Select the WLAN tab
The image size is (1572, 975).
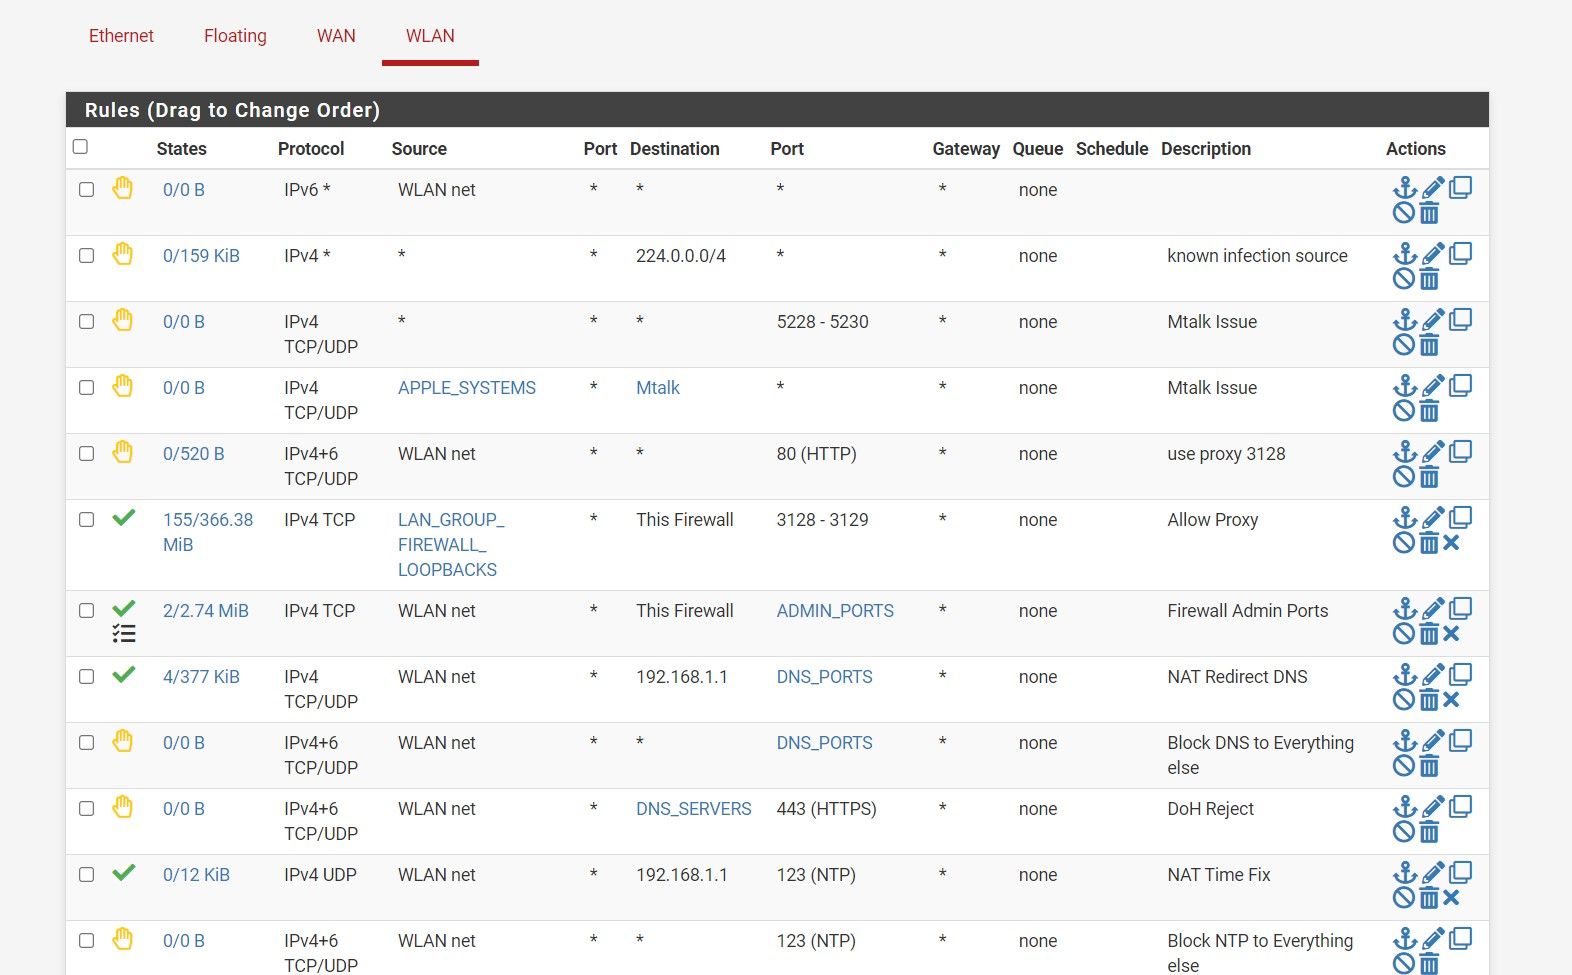point(430,36)
